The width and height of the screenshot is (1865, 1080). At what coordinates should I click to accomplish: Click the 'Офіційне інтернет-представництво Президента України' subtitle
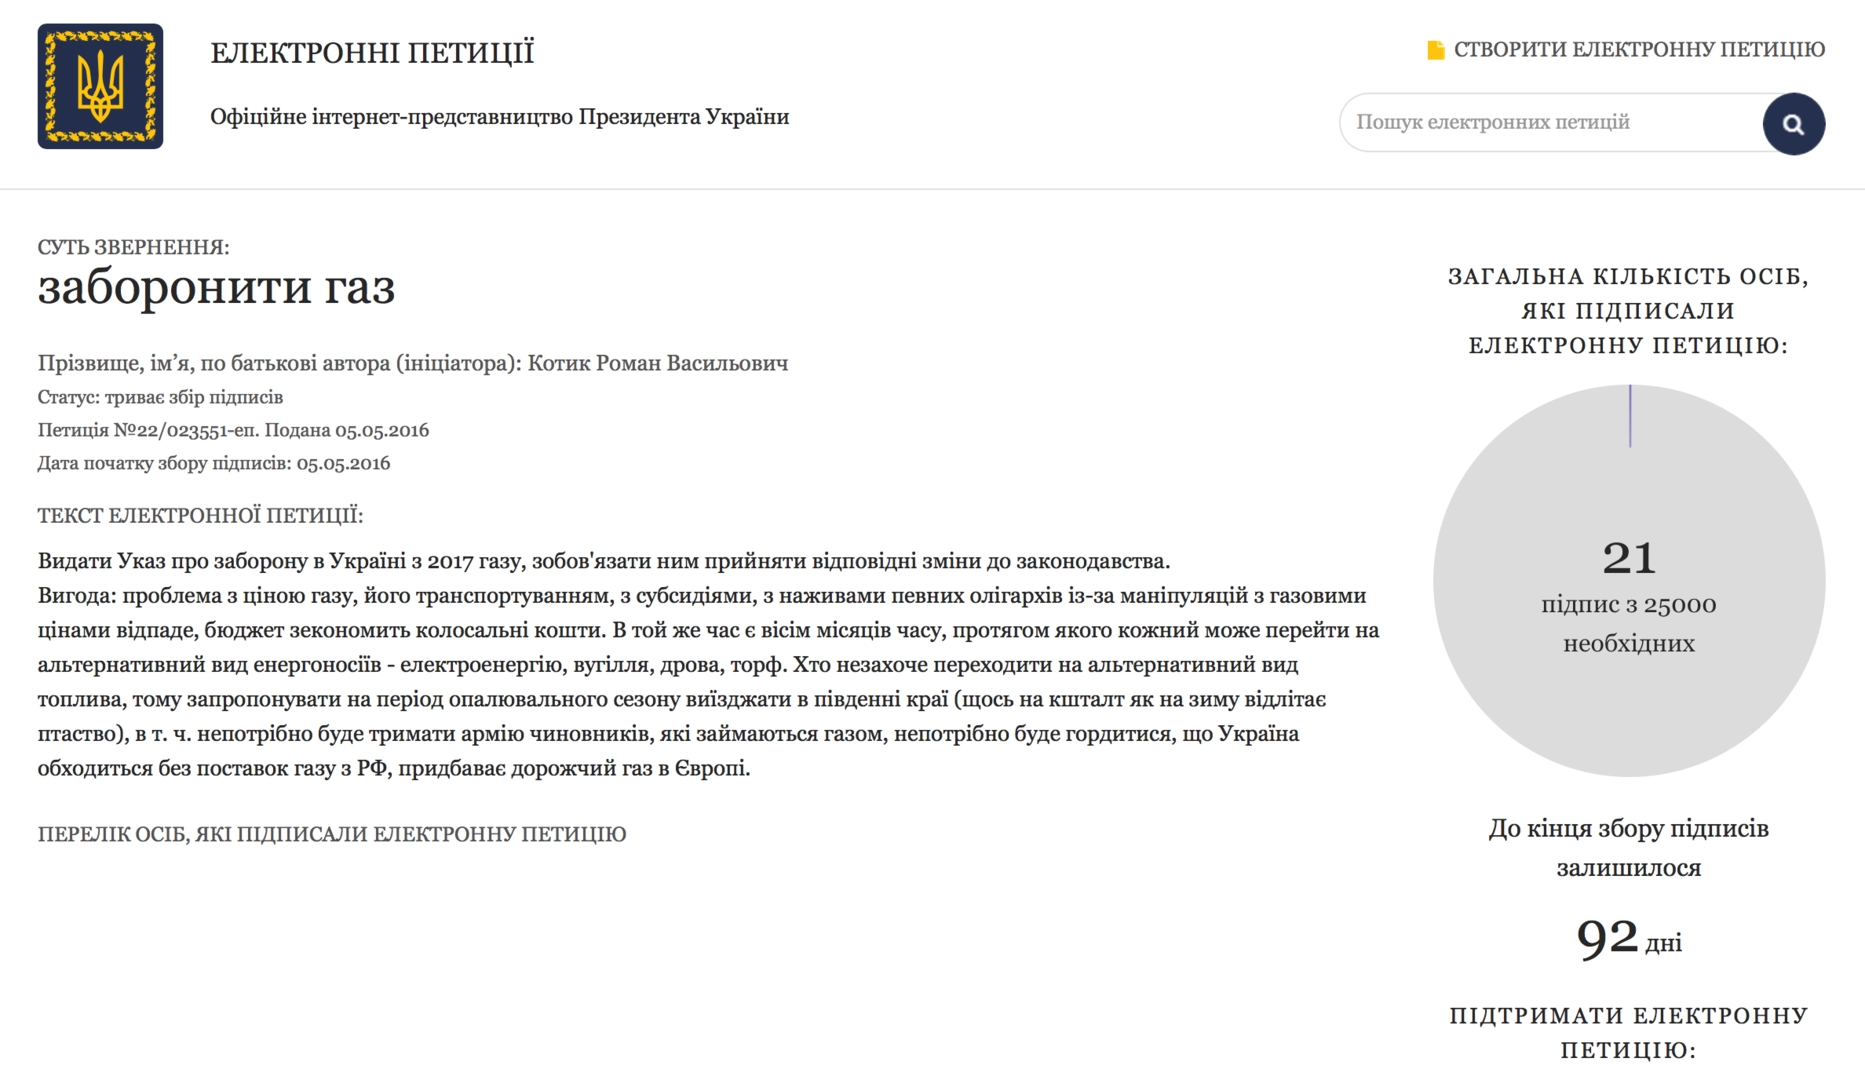[499, 117]
